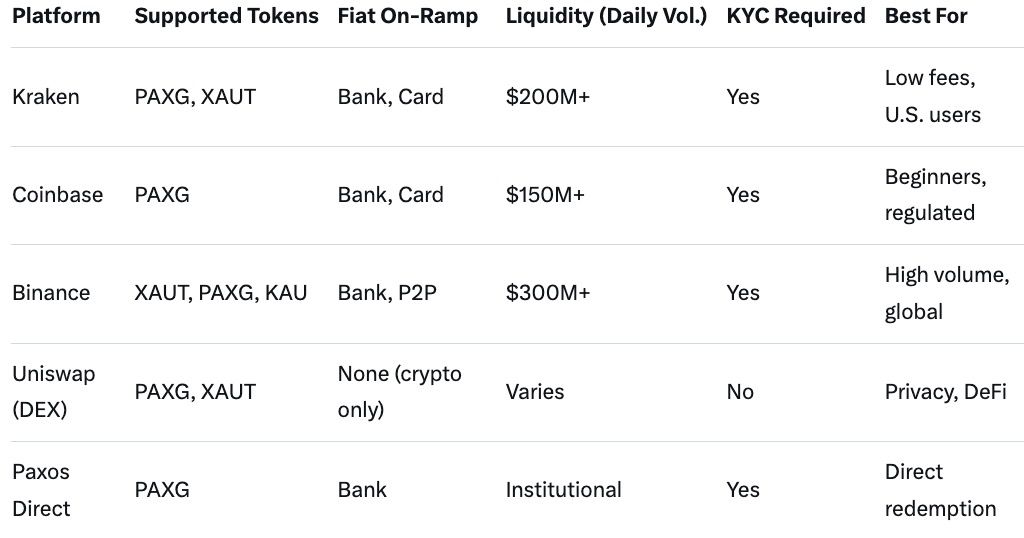This screenshot has height=538, width=1024.
Task: Click the KYC Required column header
Action: 796,16
